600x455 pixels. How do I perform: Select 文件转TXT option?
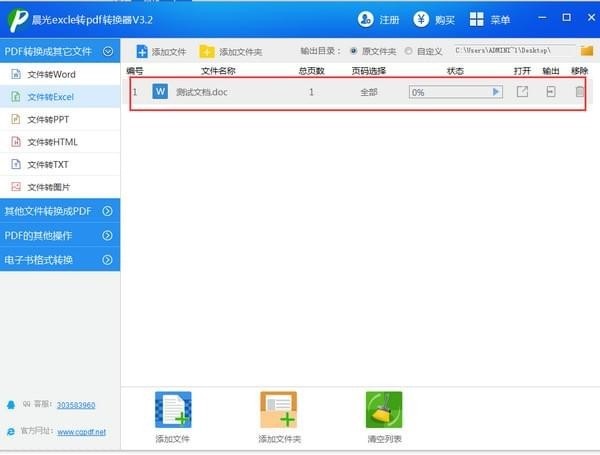tap(60, 165)
